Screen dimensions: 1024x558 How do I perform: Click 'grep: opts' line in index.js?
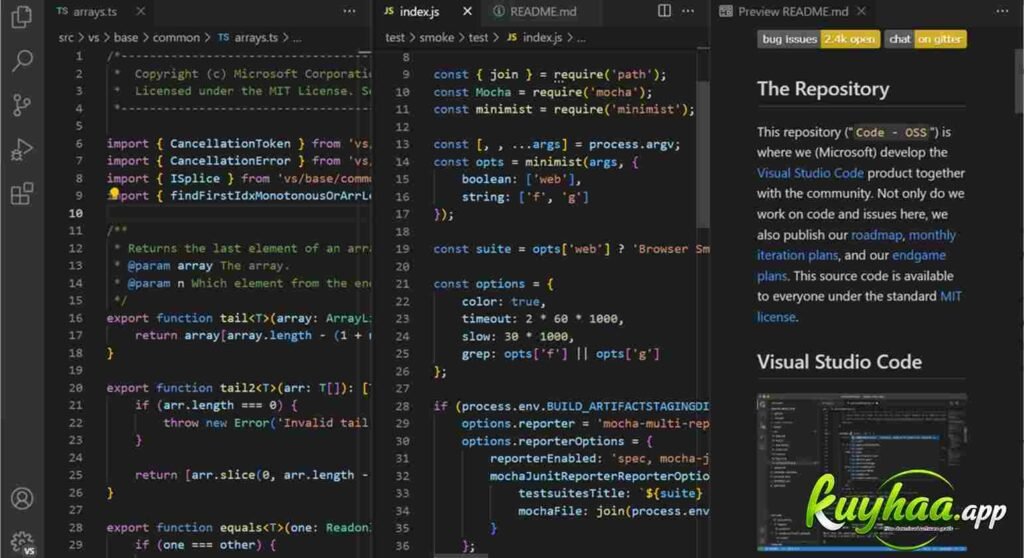tap(560, 353)
